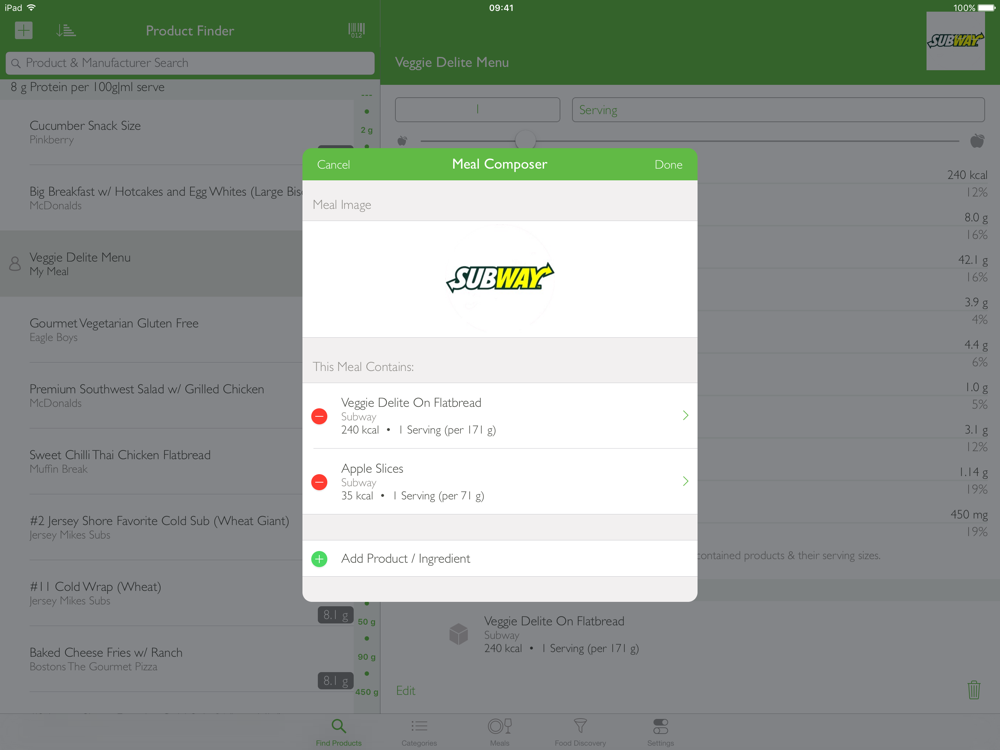Adjust the serving size slider knob

pyautogui.click(x=525, y=140)
